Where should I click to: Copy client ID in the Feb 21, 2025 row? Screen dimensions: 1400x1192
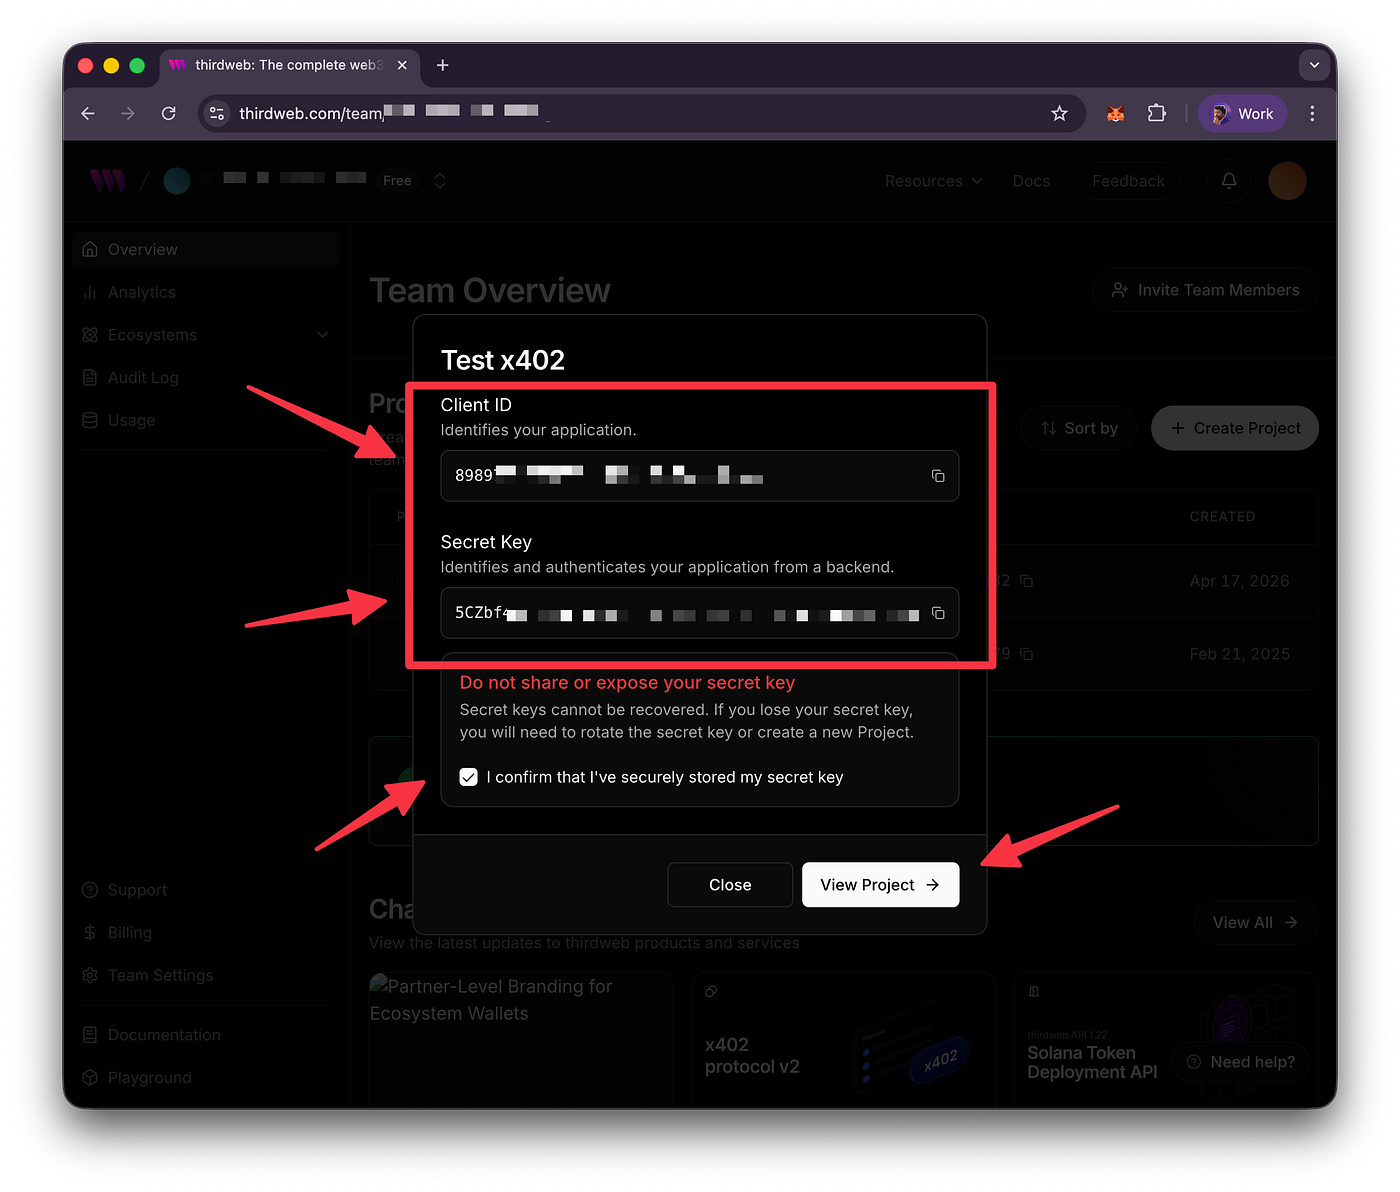tap(1026, 654)
